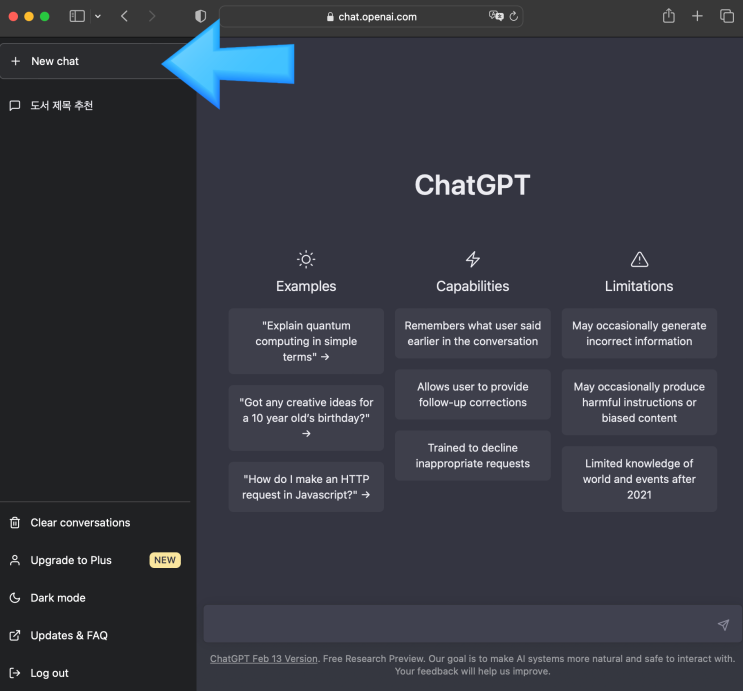The image size is (743, 691).
Task: Toggle the Safari sidebar button
Action: pyautogui.click(x=77, y=17)
